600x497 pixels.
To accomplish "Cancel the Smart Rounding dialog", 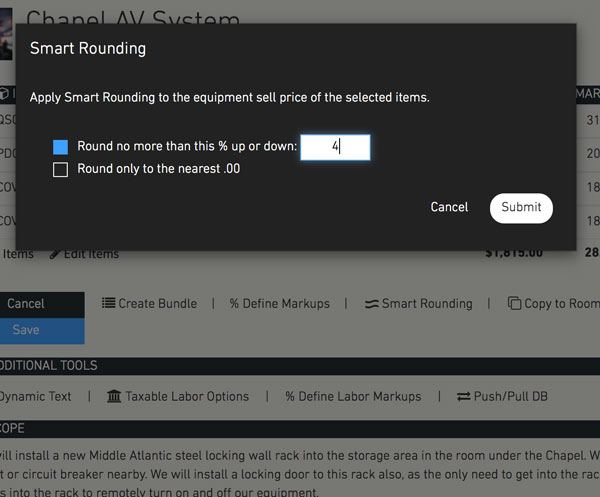I will (x=449, y=207).
